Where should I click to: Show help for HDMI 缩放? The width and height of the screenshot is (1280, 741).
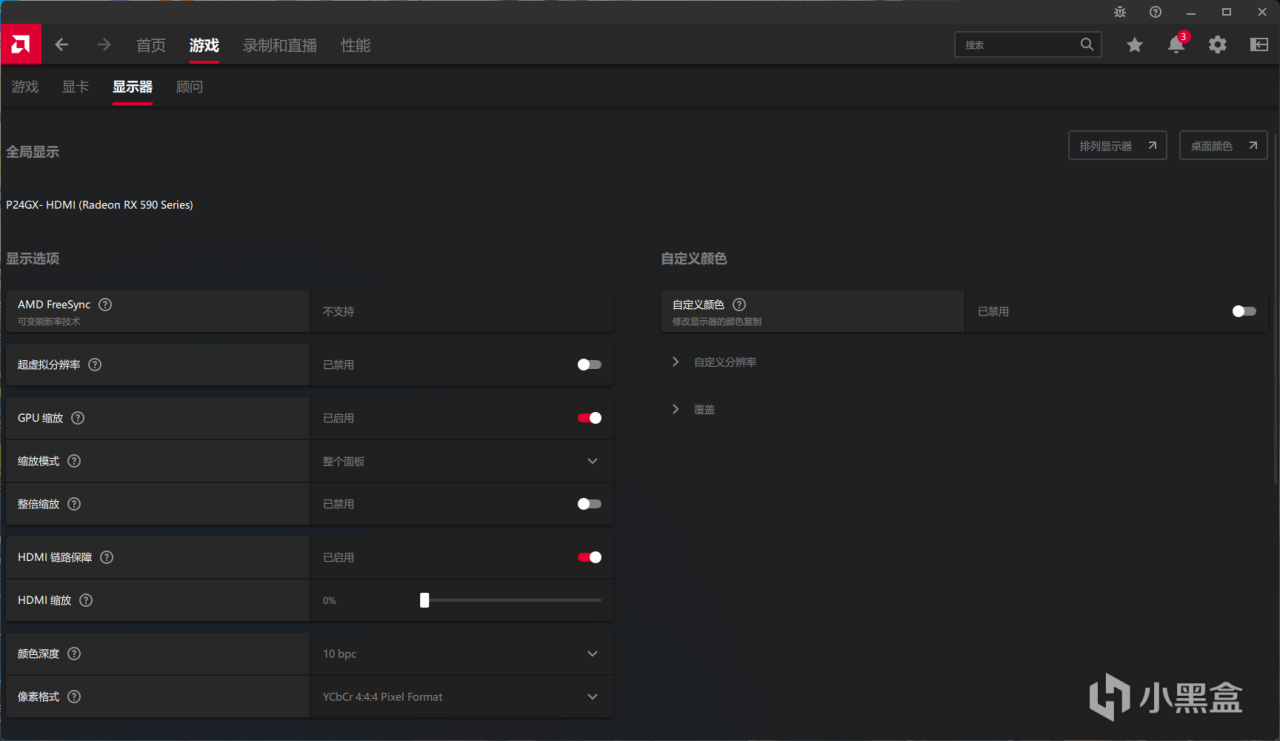(x=86, y=600)
